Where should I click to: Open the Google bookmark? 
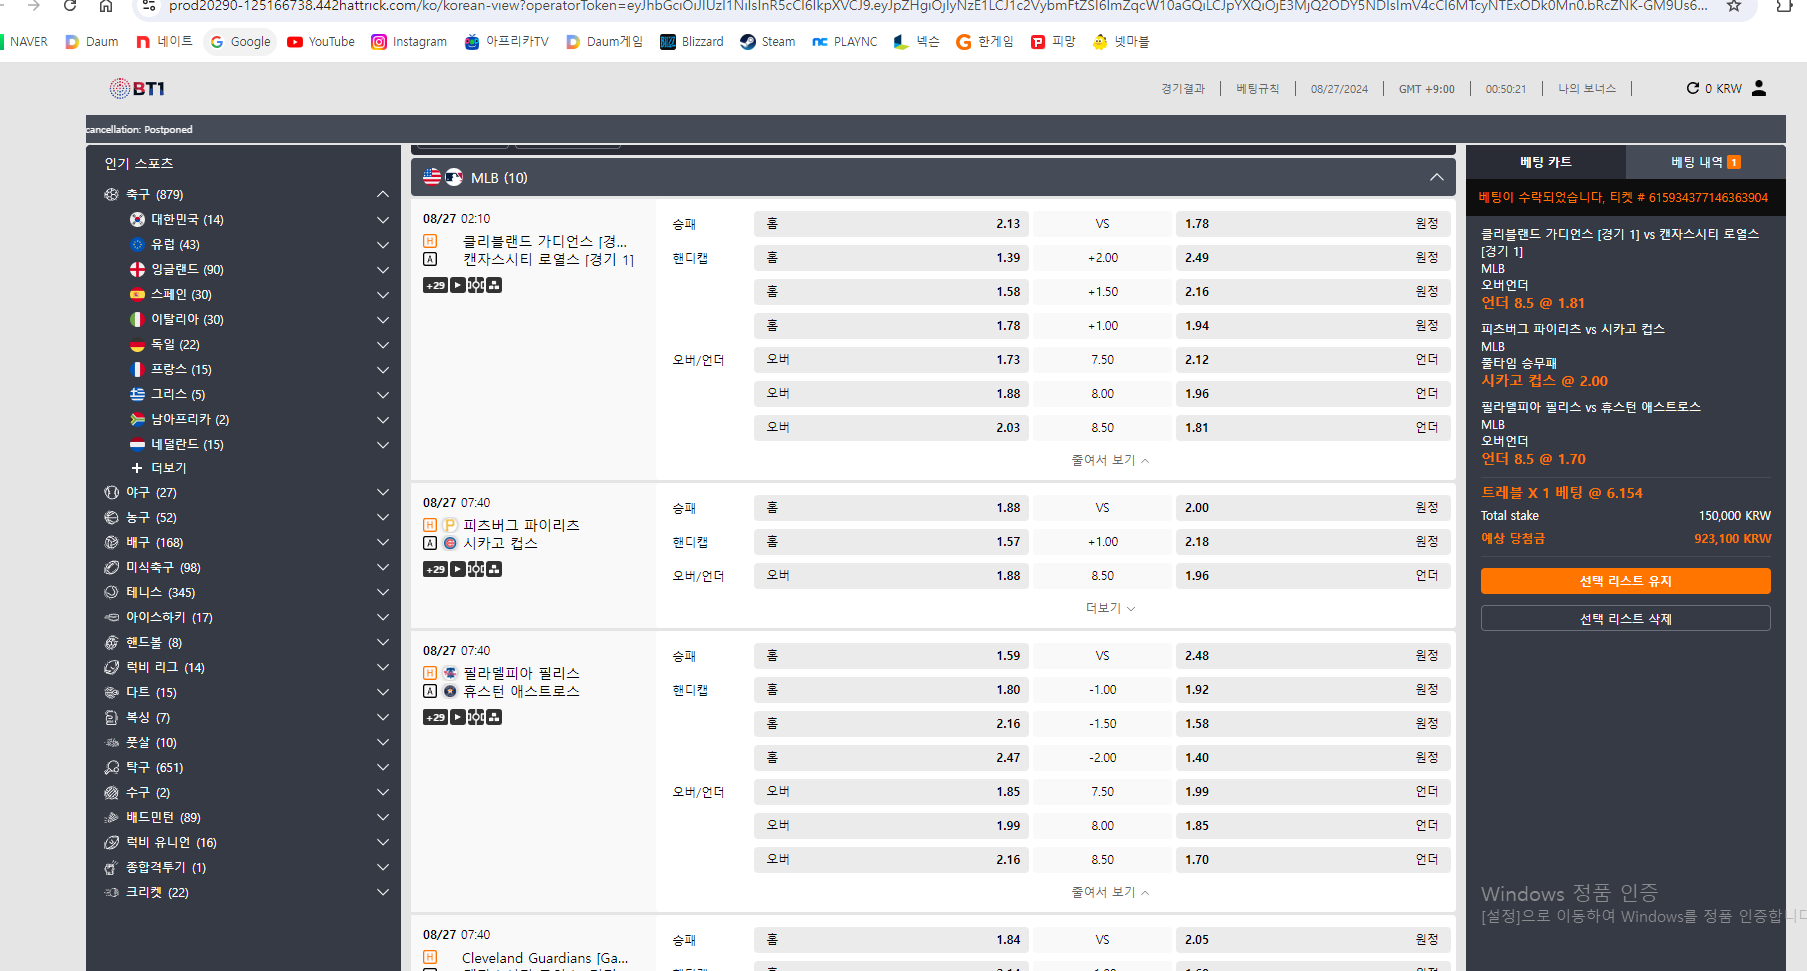click(241, 42)
